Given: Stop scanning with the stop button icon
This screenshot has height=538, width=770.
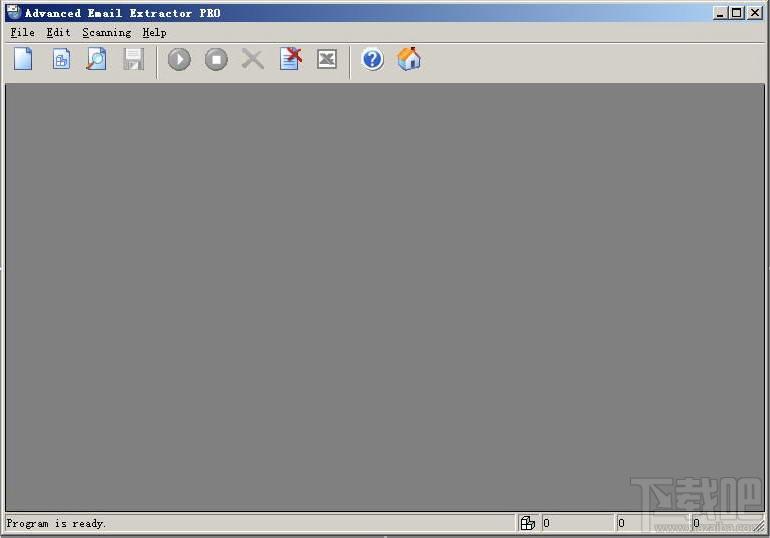Looking at the screenshot, I should [216, 59].
